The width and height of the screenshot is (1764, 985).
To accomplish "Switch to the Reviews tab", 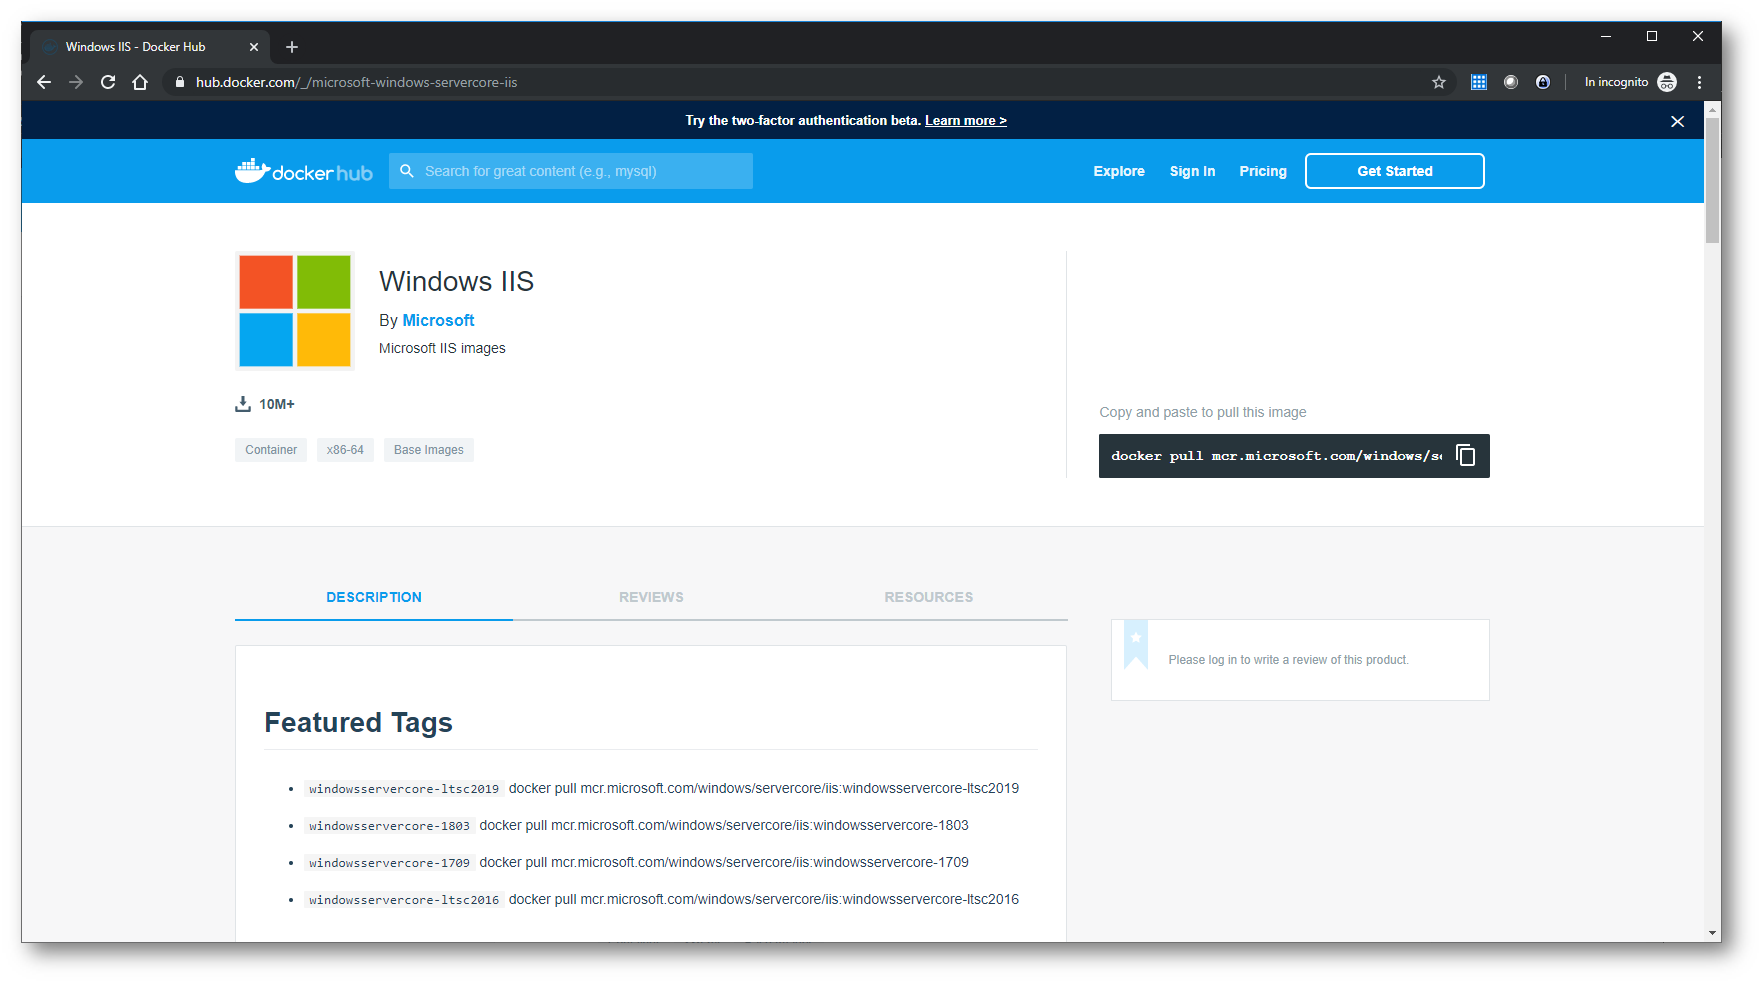I will pos(651,597).
